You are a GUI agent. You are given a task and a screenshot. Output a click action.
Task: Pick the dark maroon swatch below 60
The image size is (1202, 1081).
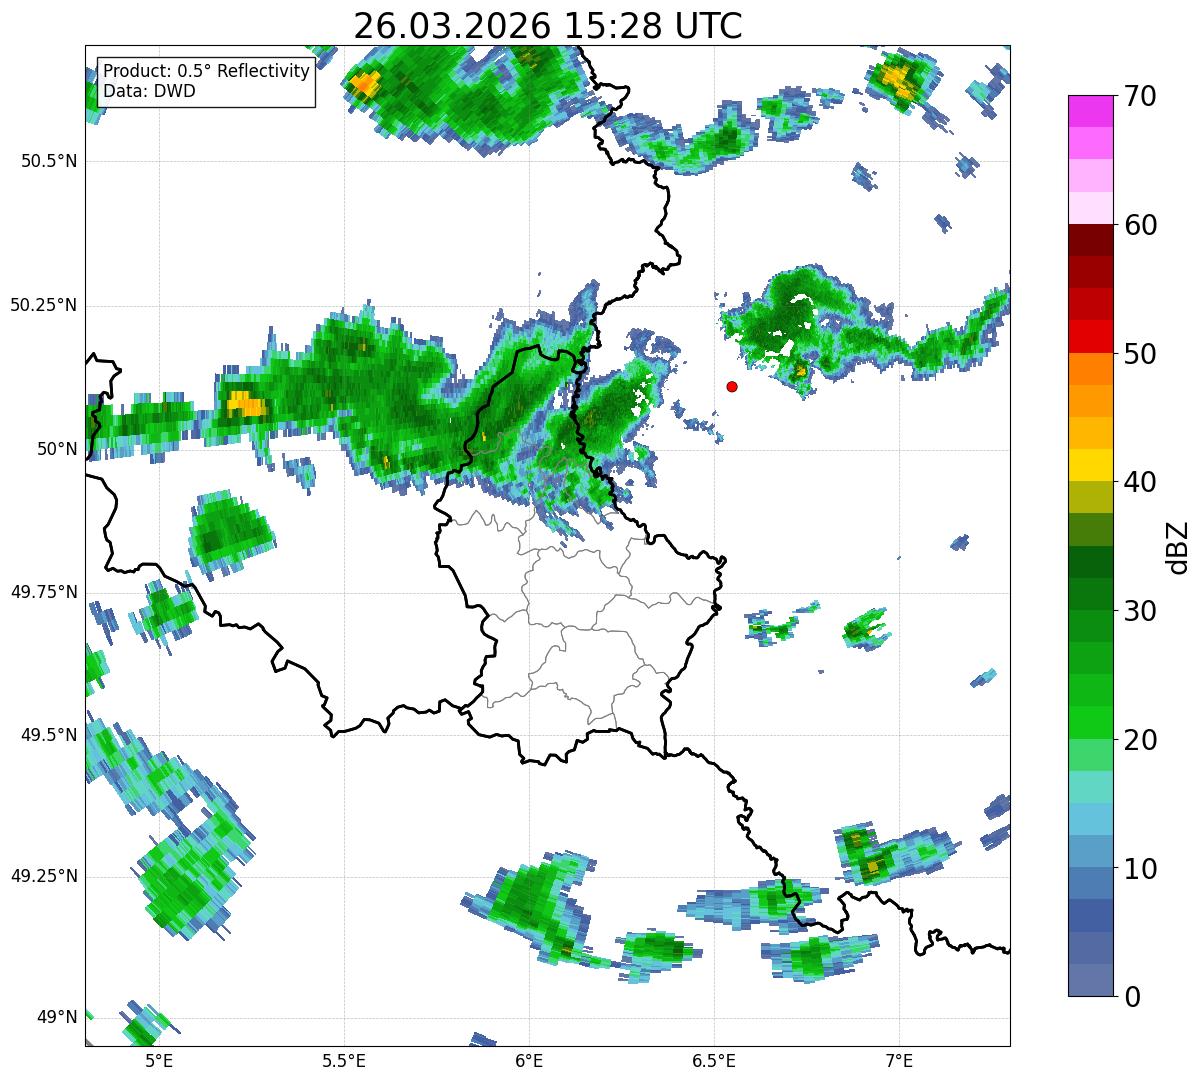(1090, 240)
